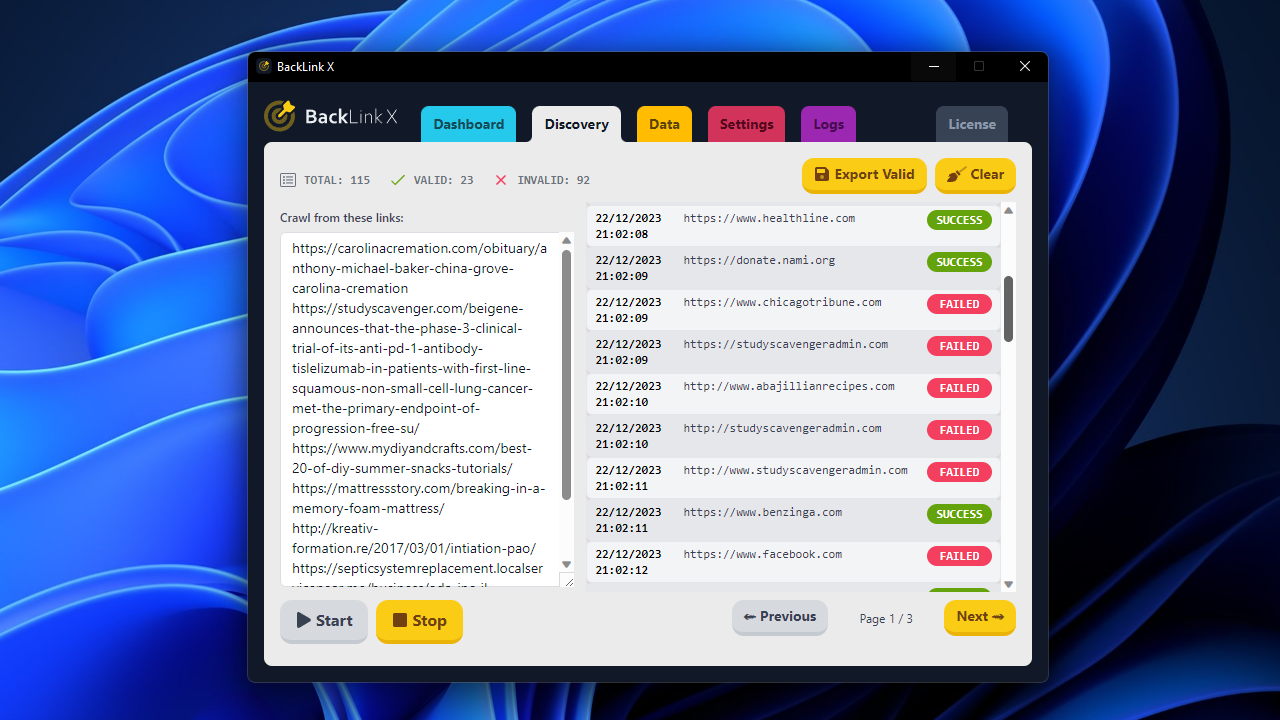Stop crawling with the Stop button
This screenshot has width=1280, height=720.
(419, 621)
